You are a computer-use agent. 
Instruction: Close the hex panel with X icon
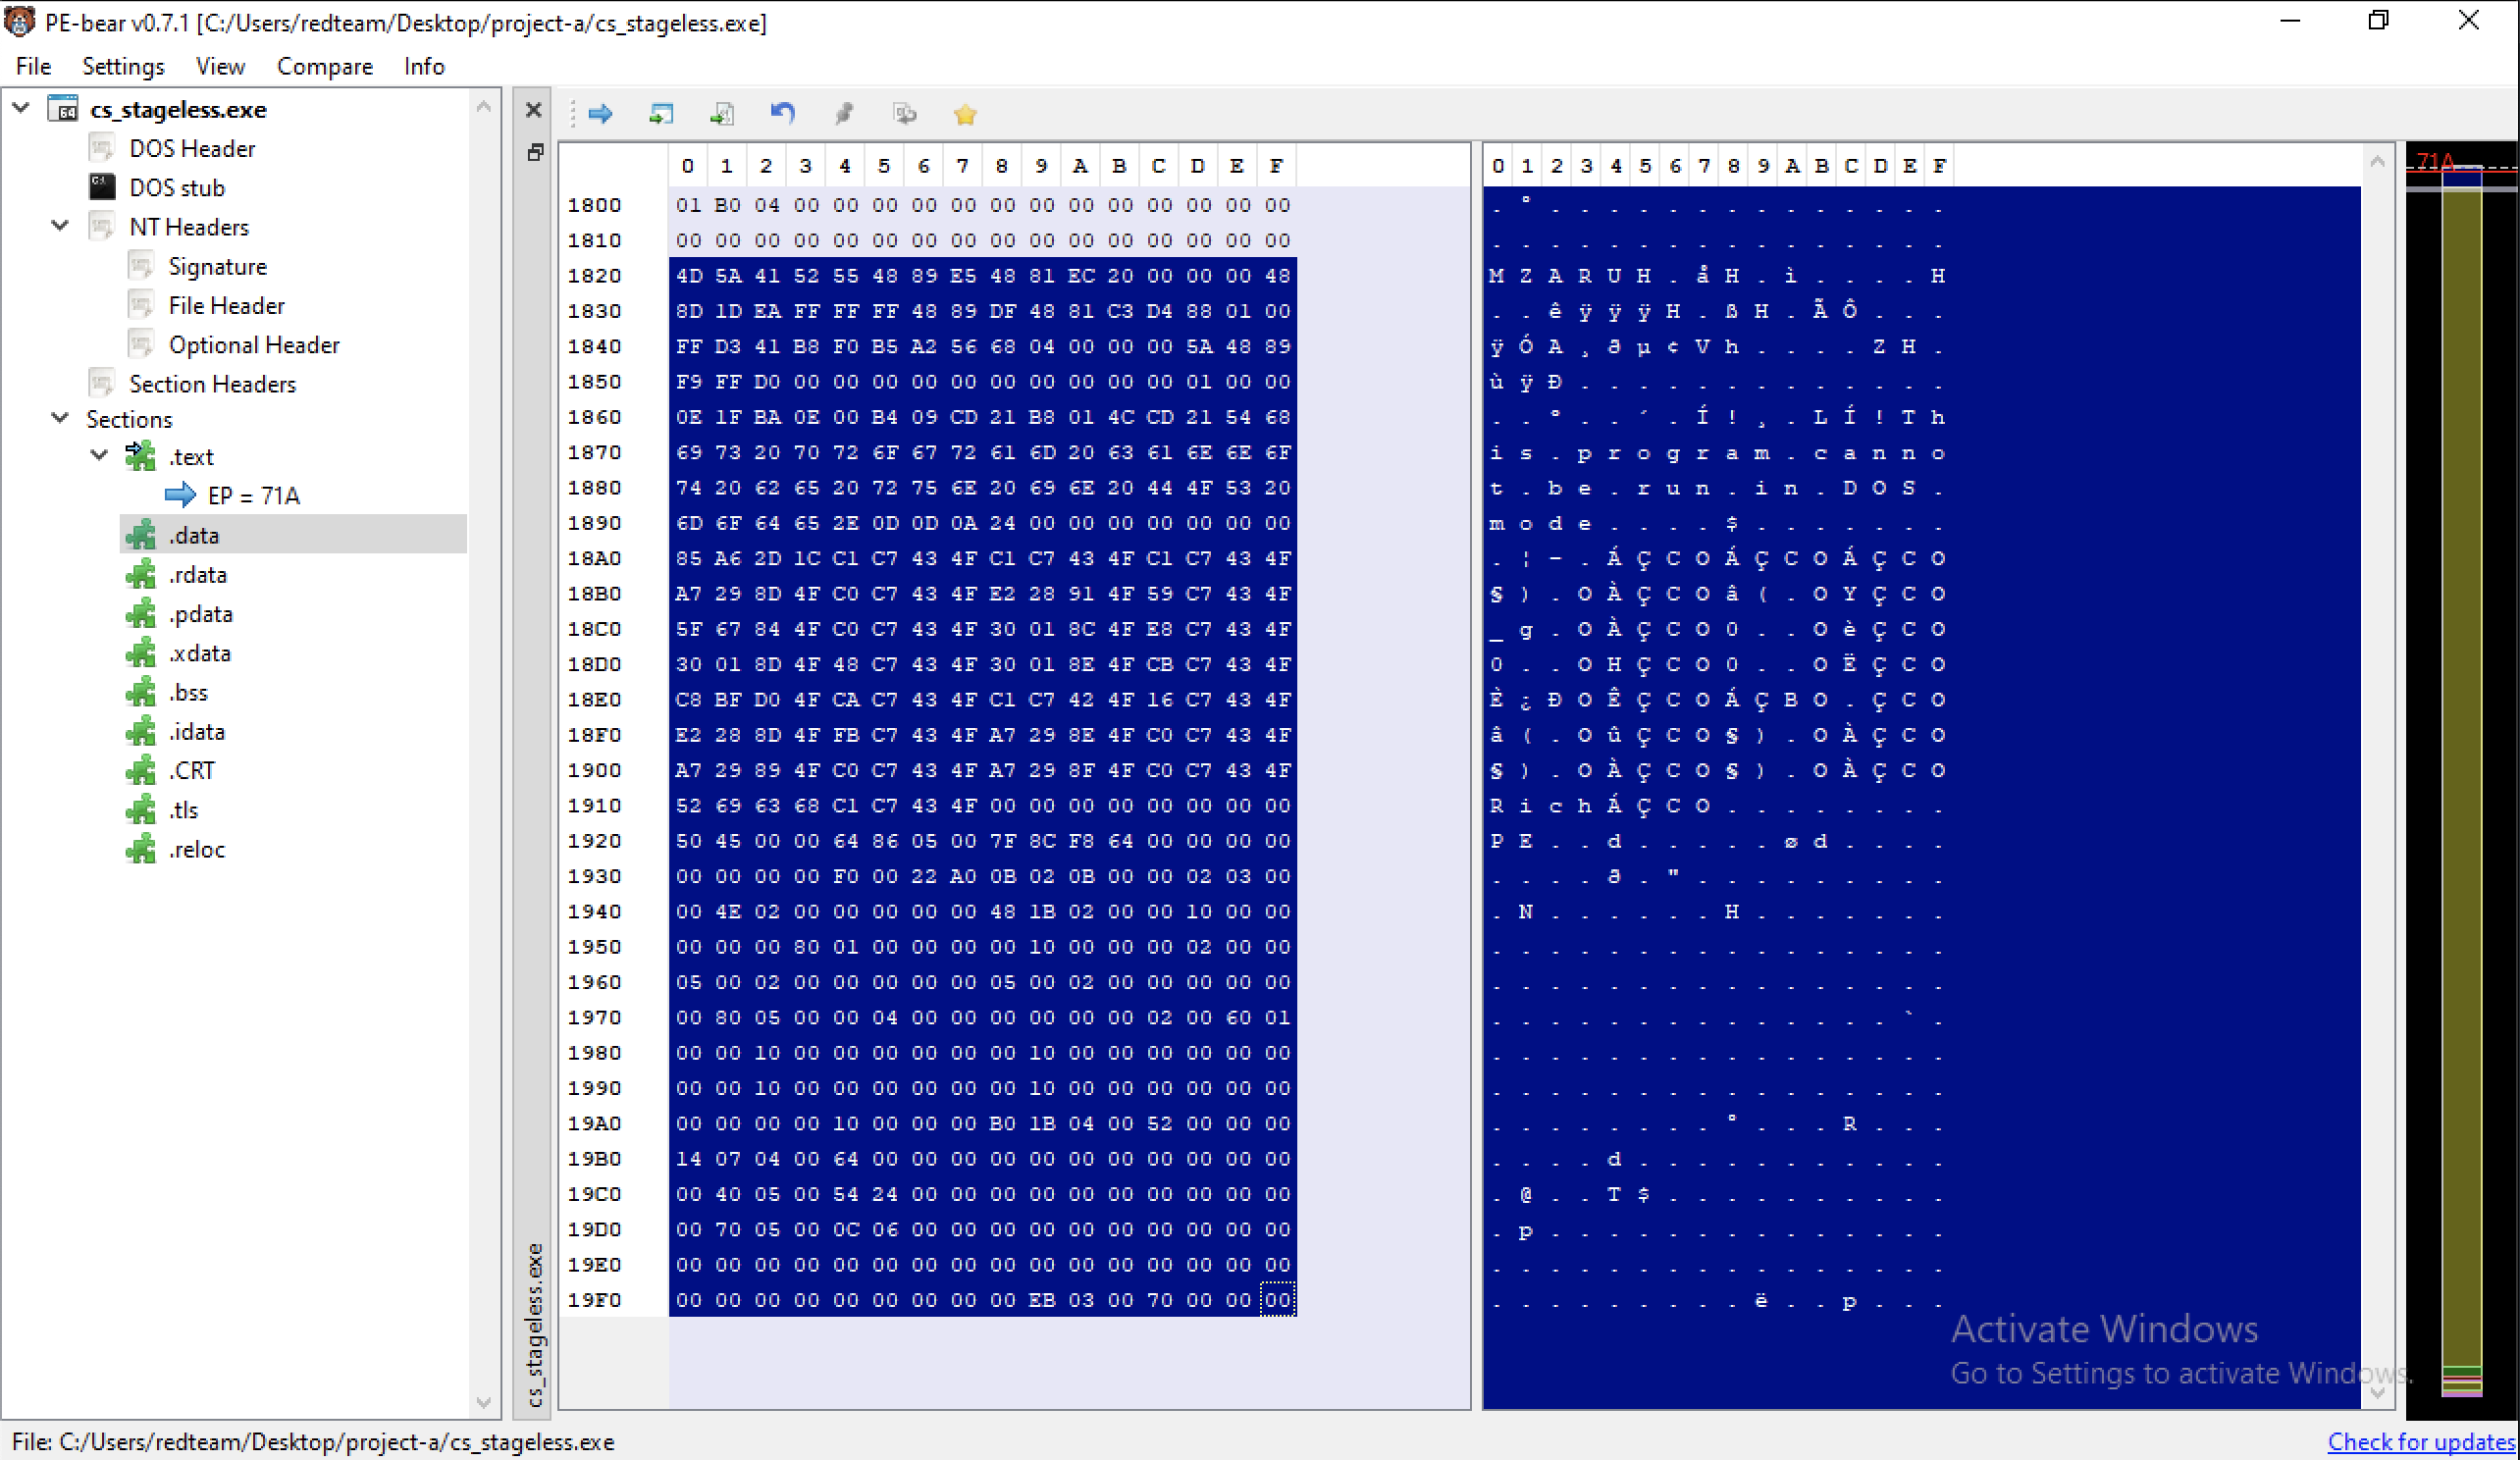(x=534, y=110)
